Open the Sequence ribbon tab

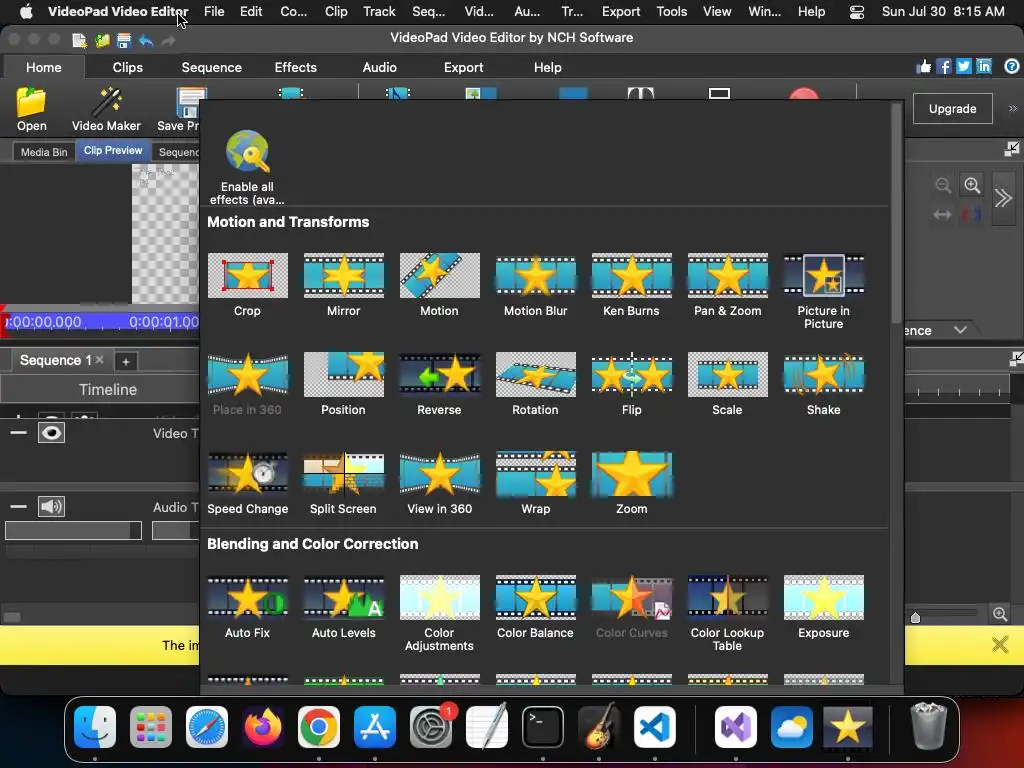coord(212,67)
